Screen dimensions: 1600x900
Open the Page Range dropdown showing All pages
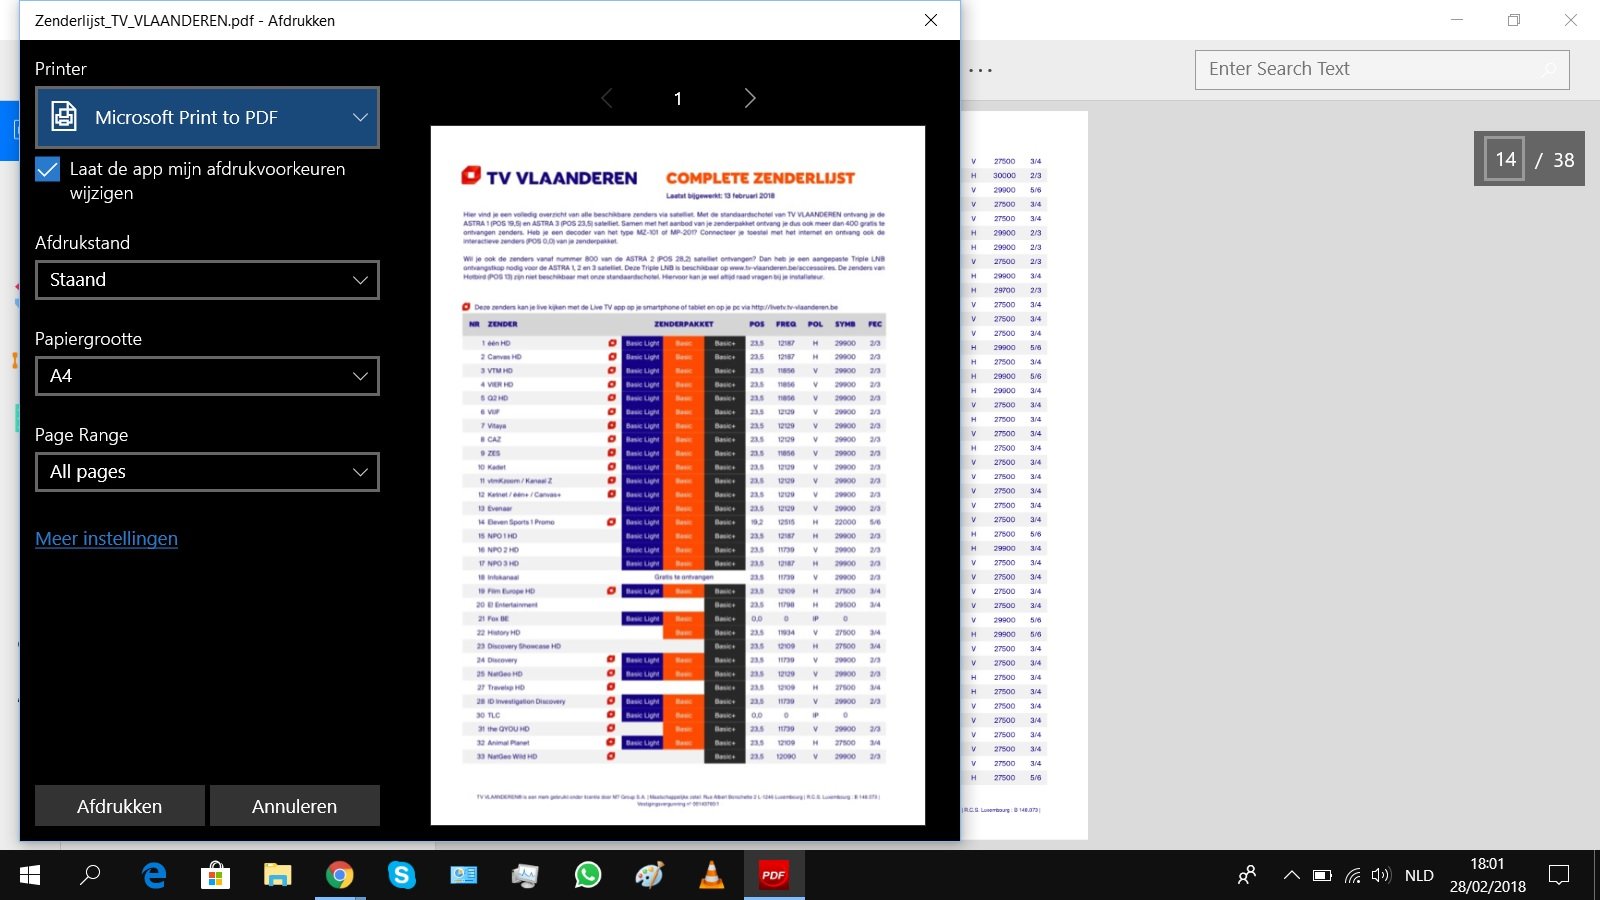pyautogui.click(x=207, y=472)
